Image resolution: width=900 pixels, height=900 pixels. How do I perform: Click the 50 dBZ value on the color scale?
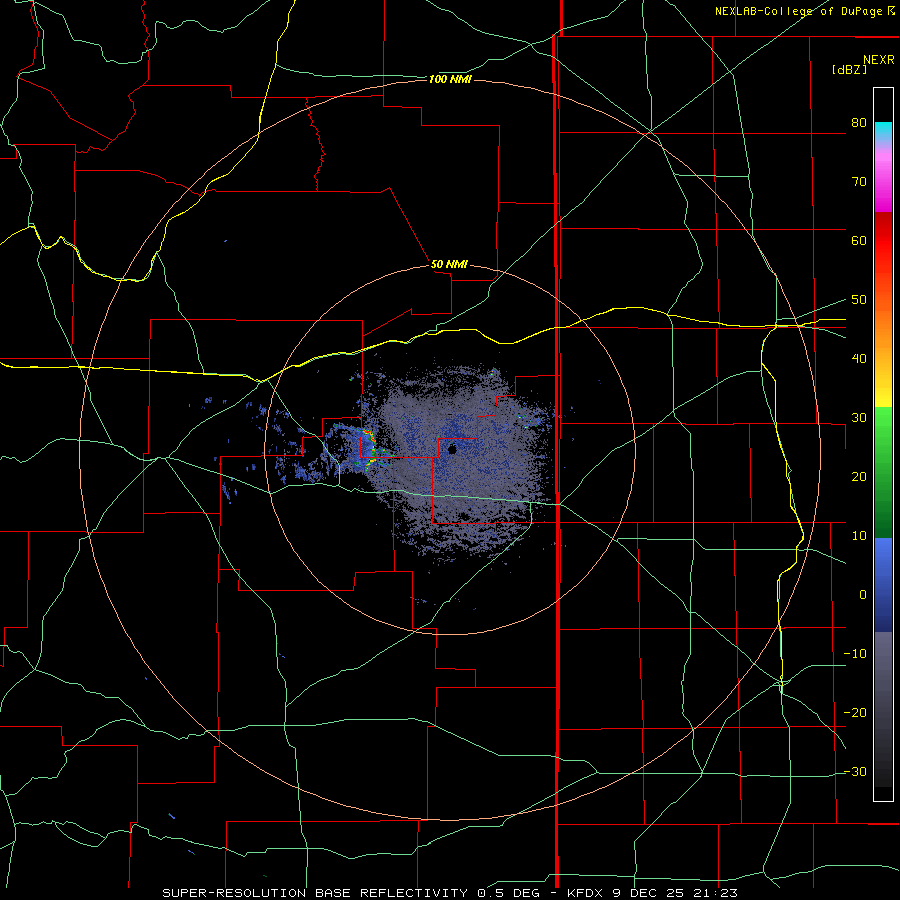[x=859, y=300]
